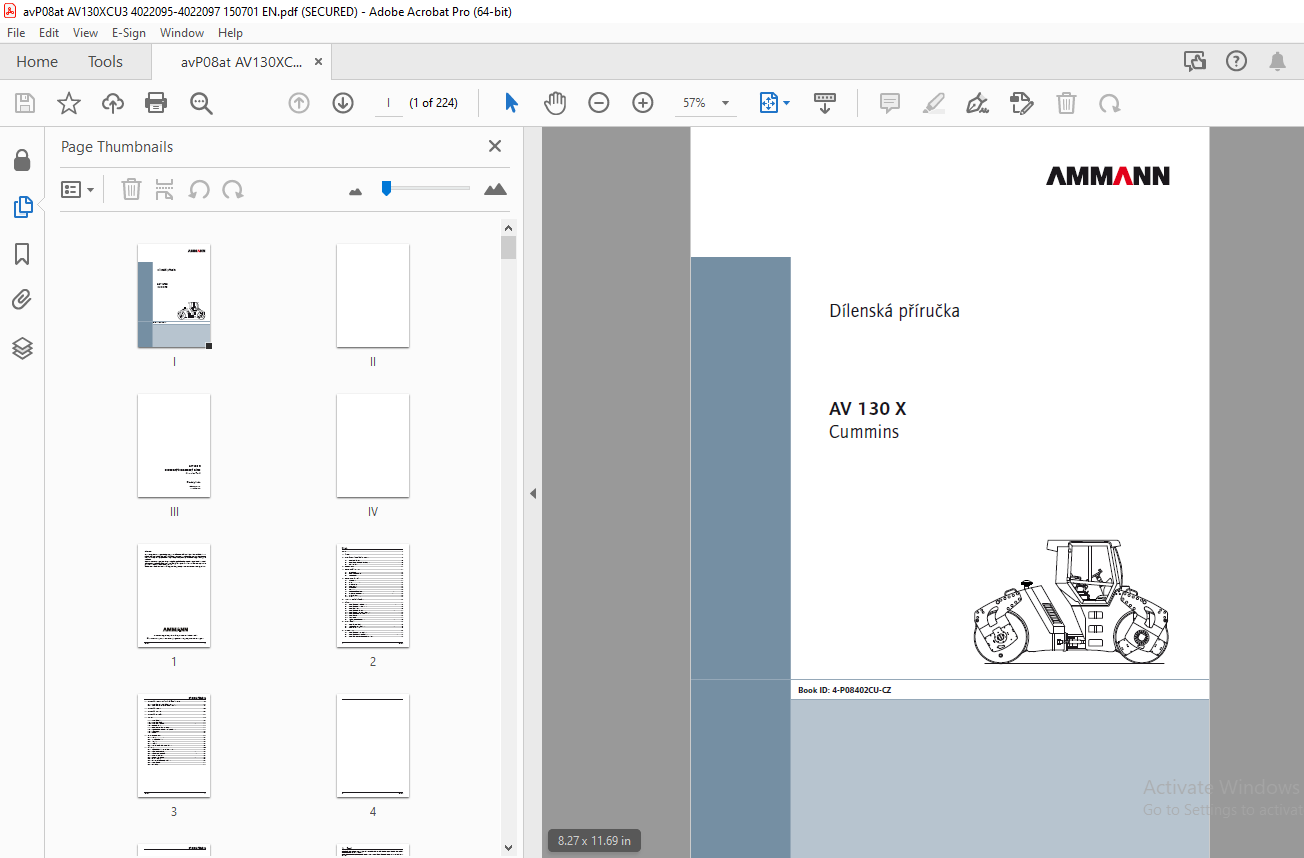Rotate thumbnails counterclockwise
1304x858 pixels.
click(x=199, y=189)
